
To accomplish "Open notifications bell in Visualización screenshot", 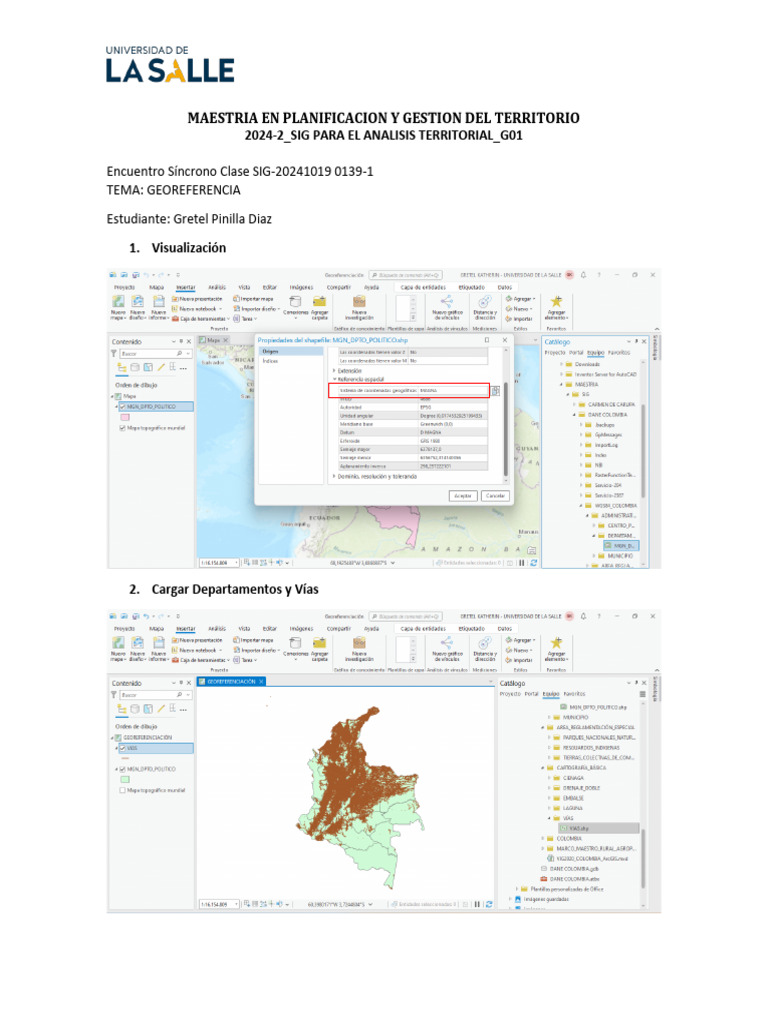I will pos(584,275).
